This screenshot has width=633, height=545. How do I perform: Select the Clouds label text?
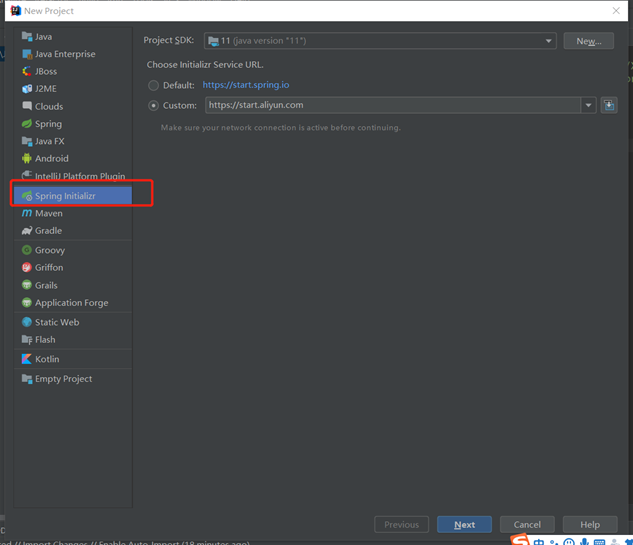[49, 107]
